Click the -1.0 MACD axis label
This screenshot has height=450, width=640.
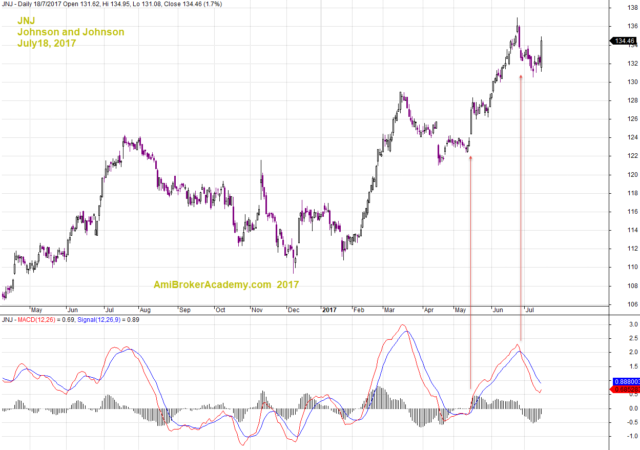pos(632,437)
